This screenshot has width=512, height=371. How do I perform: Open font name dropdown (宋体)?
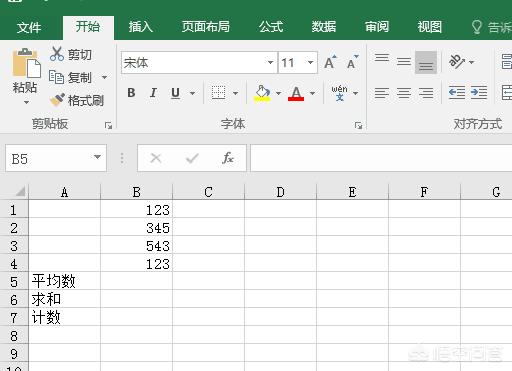(270, 62)
